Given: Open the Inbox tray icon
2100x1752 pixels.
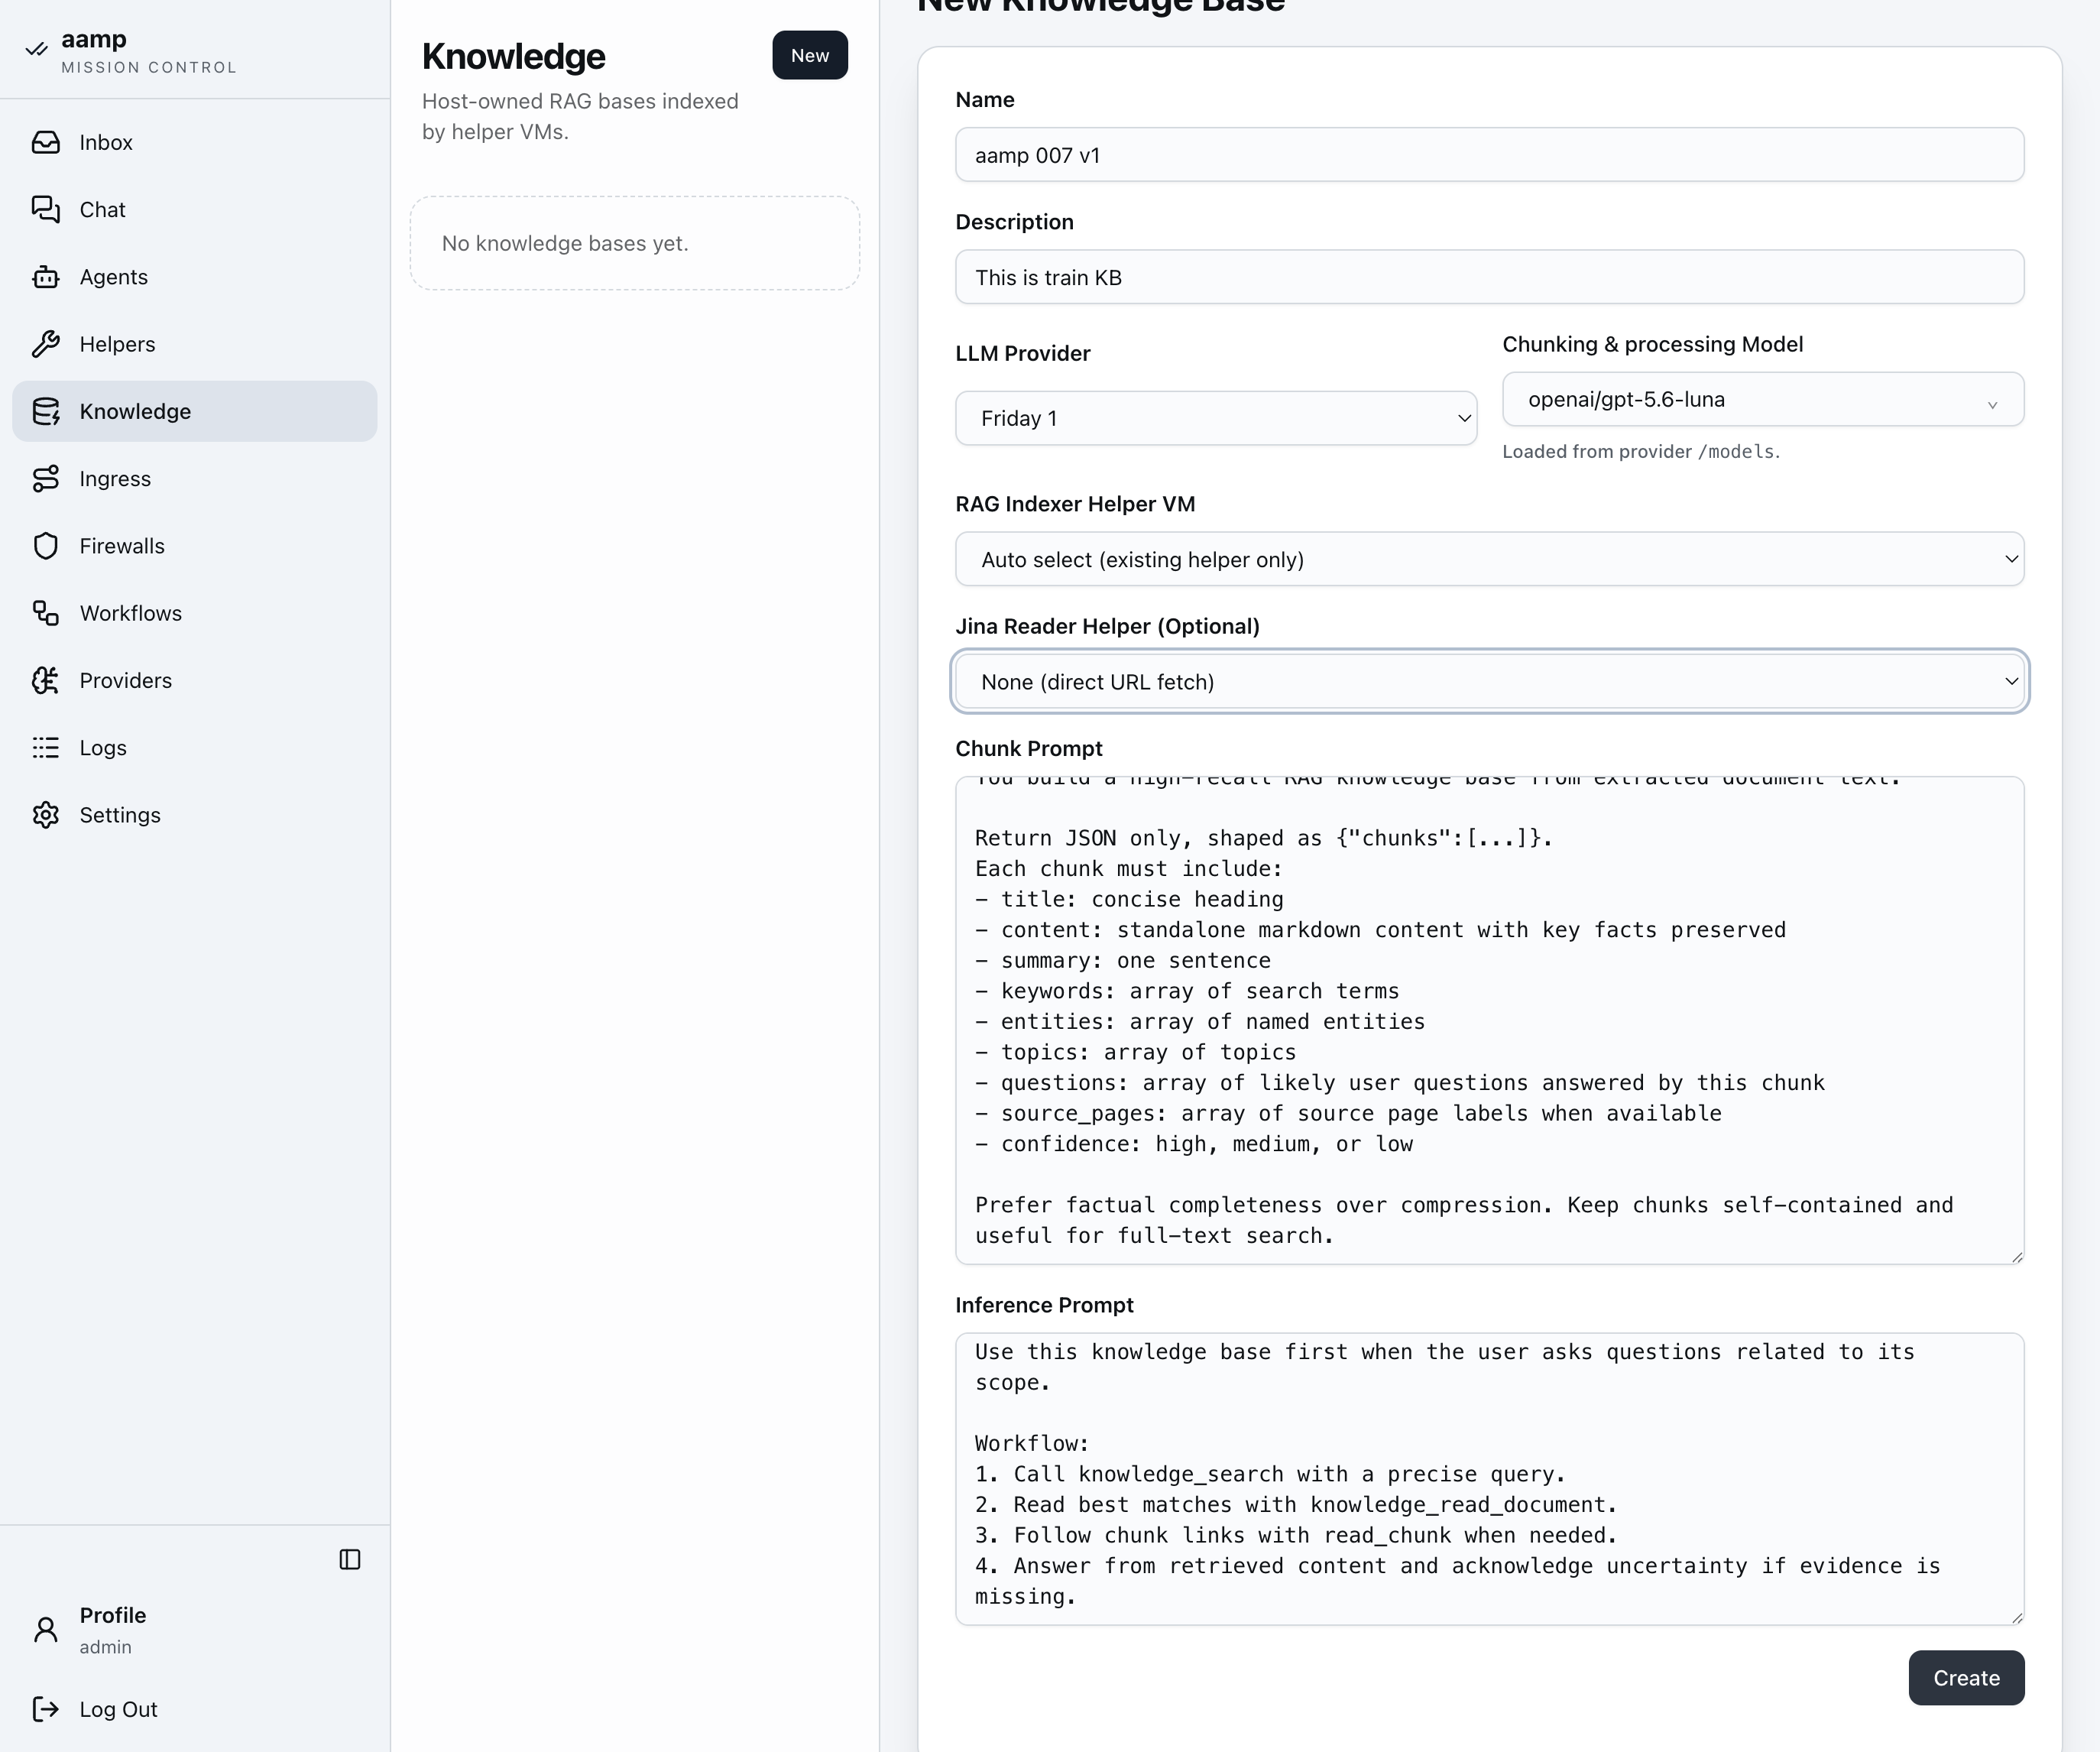Looking at the screenshot, I should (46, 142).
